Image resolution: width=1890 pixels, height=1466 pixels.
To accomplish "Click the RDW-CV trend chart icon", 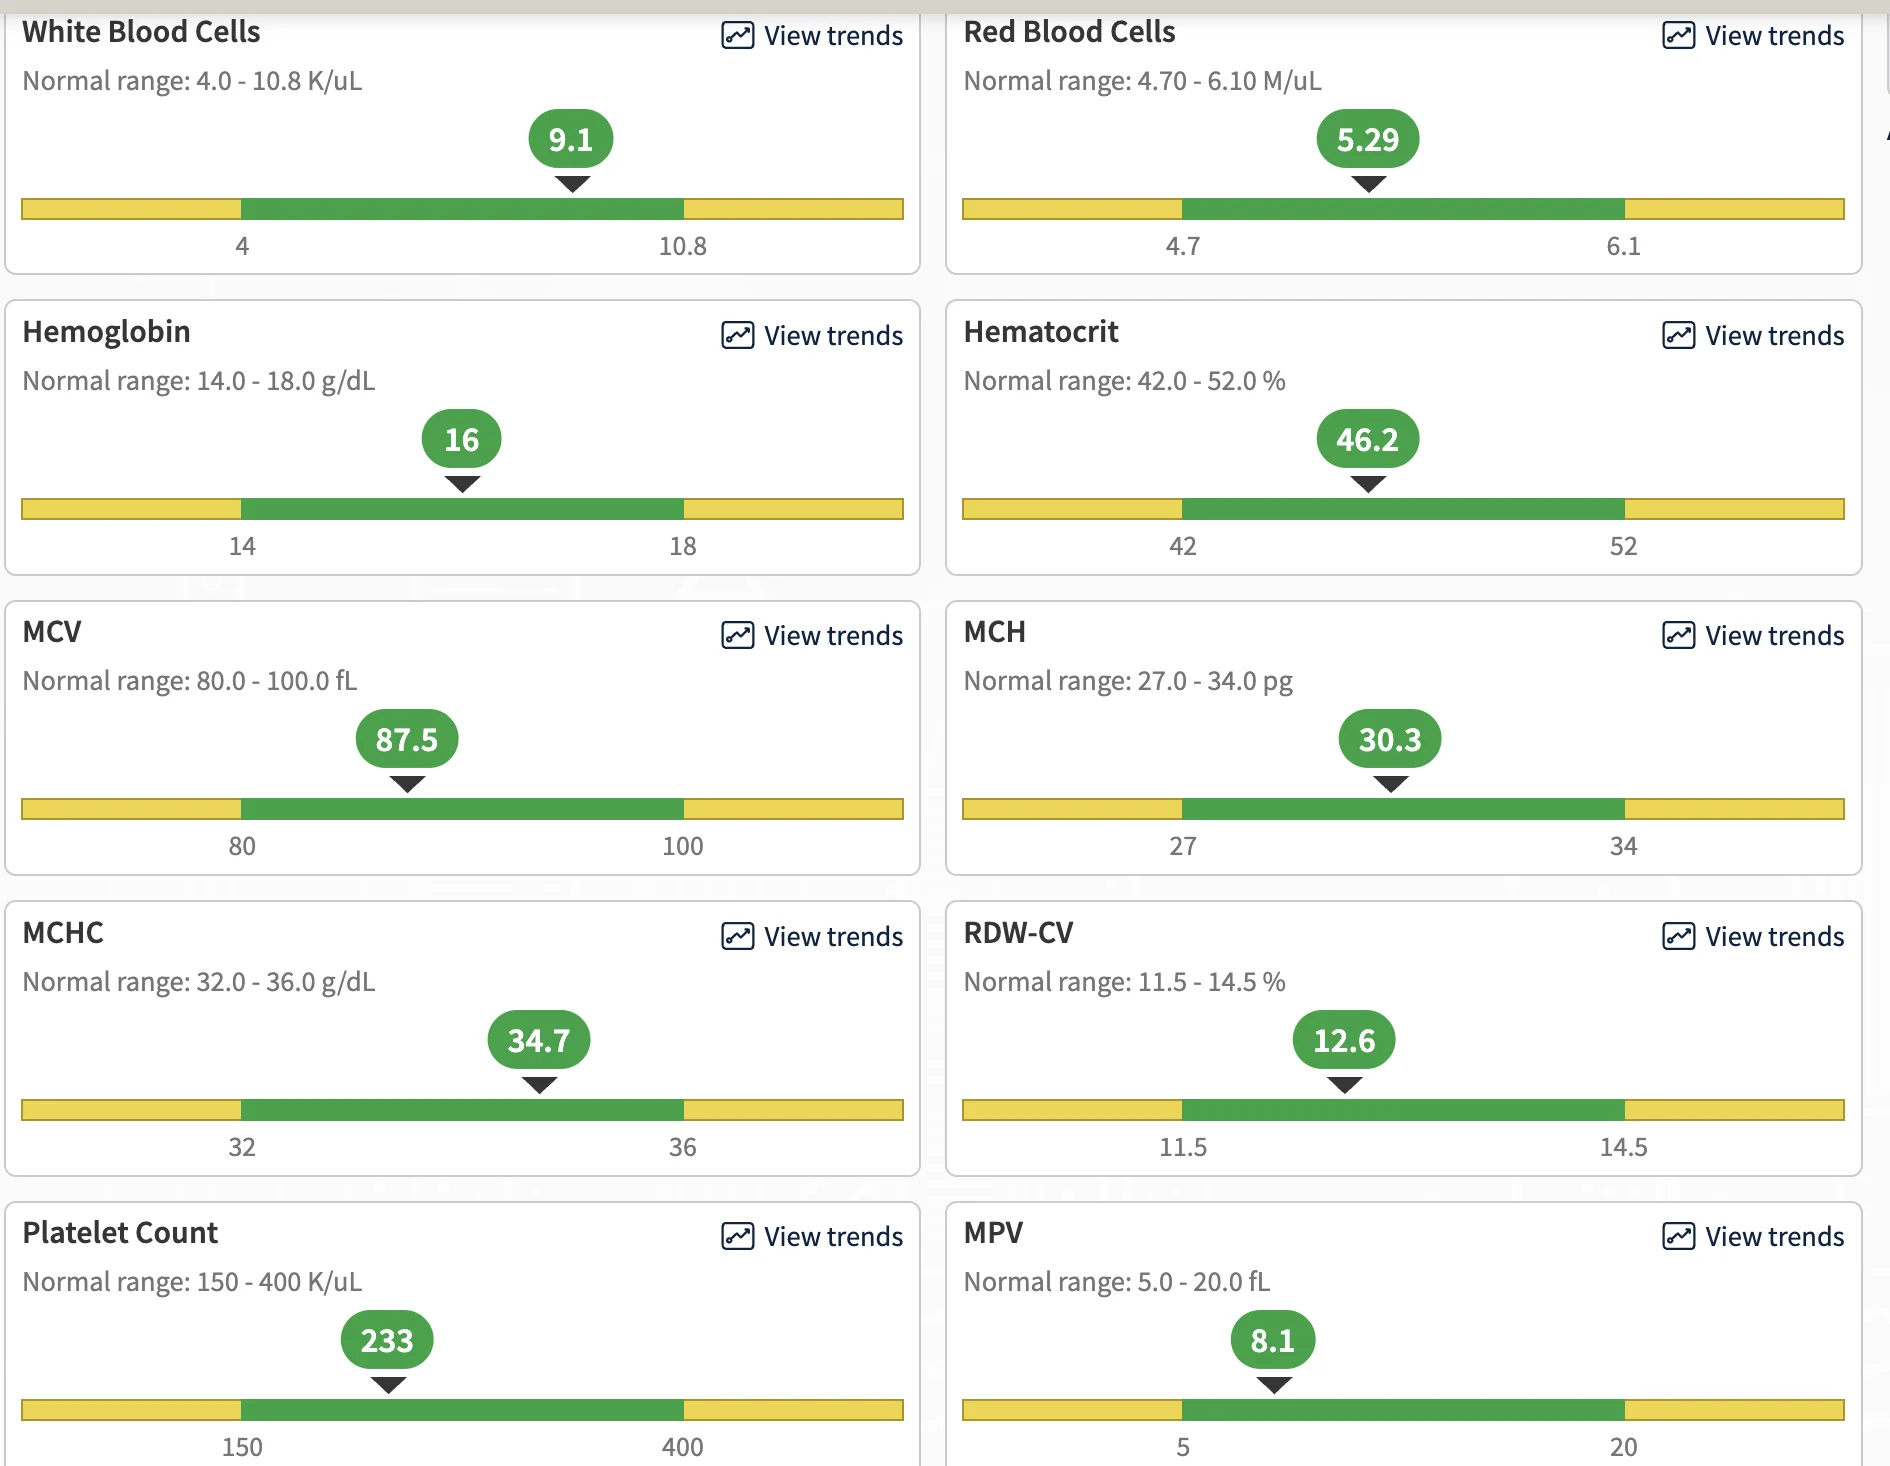I will pos(1679,936).
